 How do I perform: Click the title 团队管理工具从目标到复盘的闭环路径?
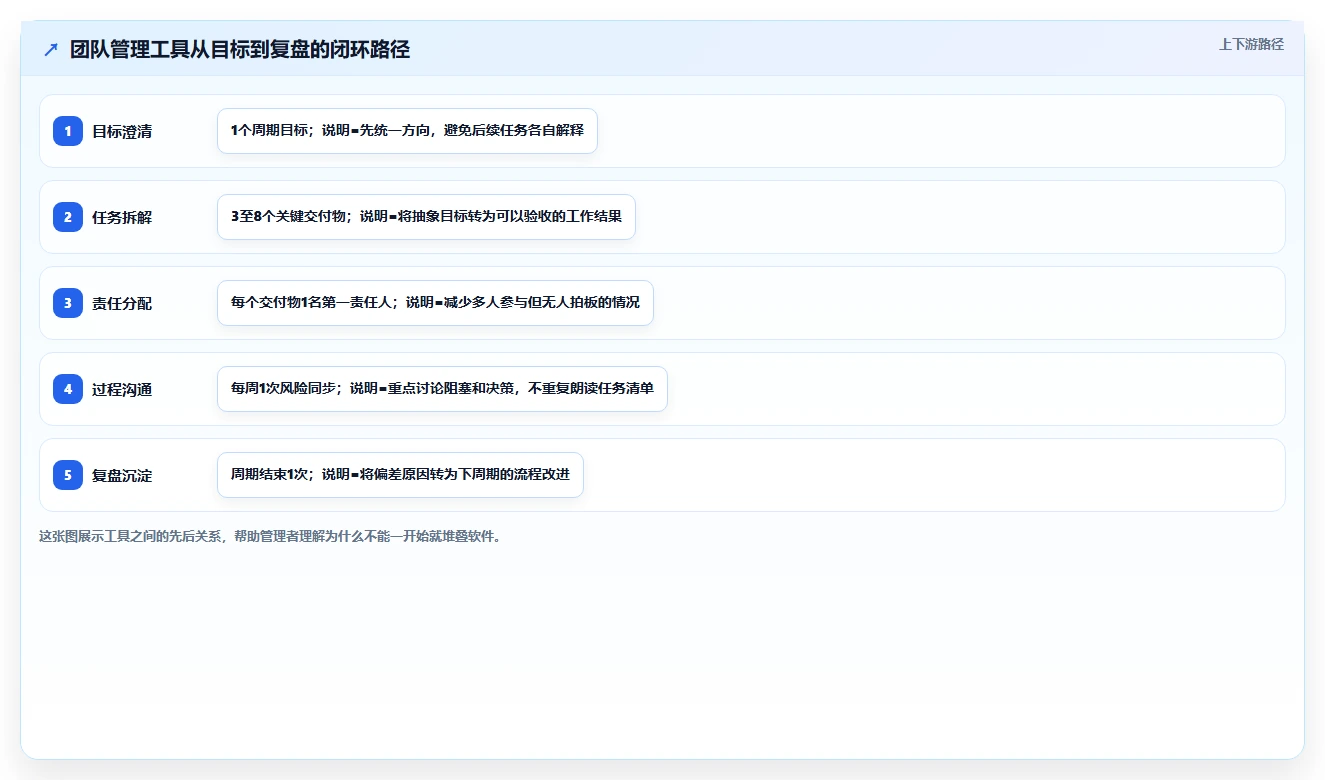[240, 50]
